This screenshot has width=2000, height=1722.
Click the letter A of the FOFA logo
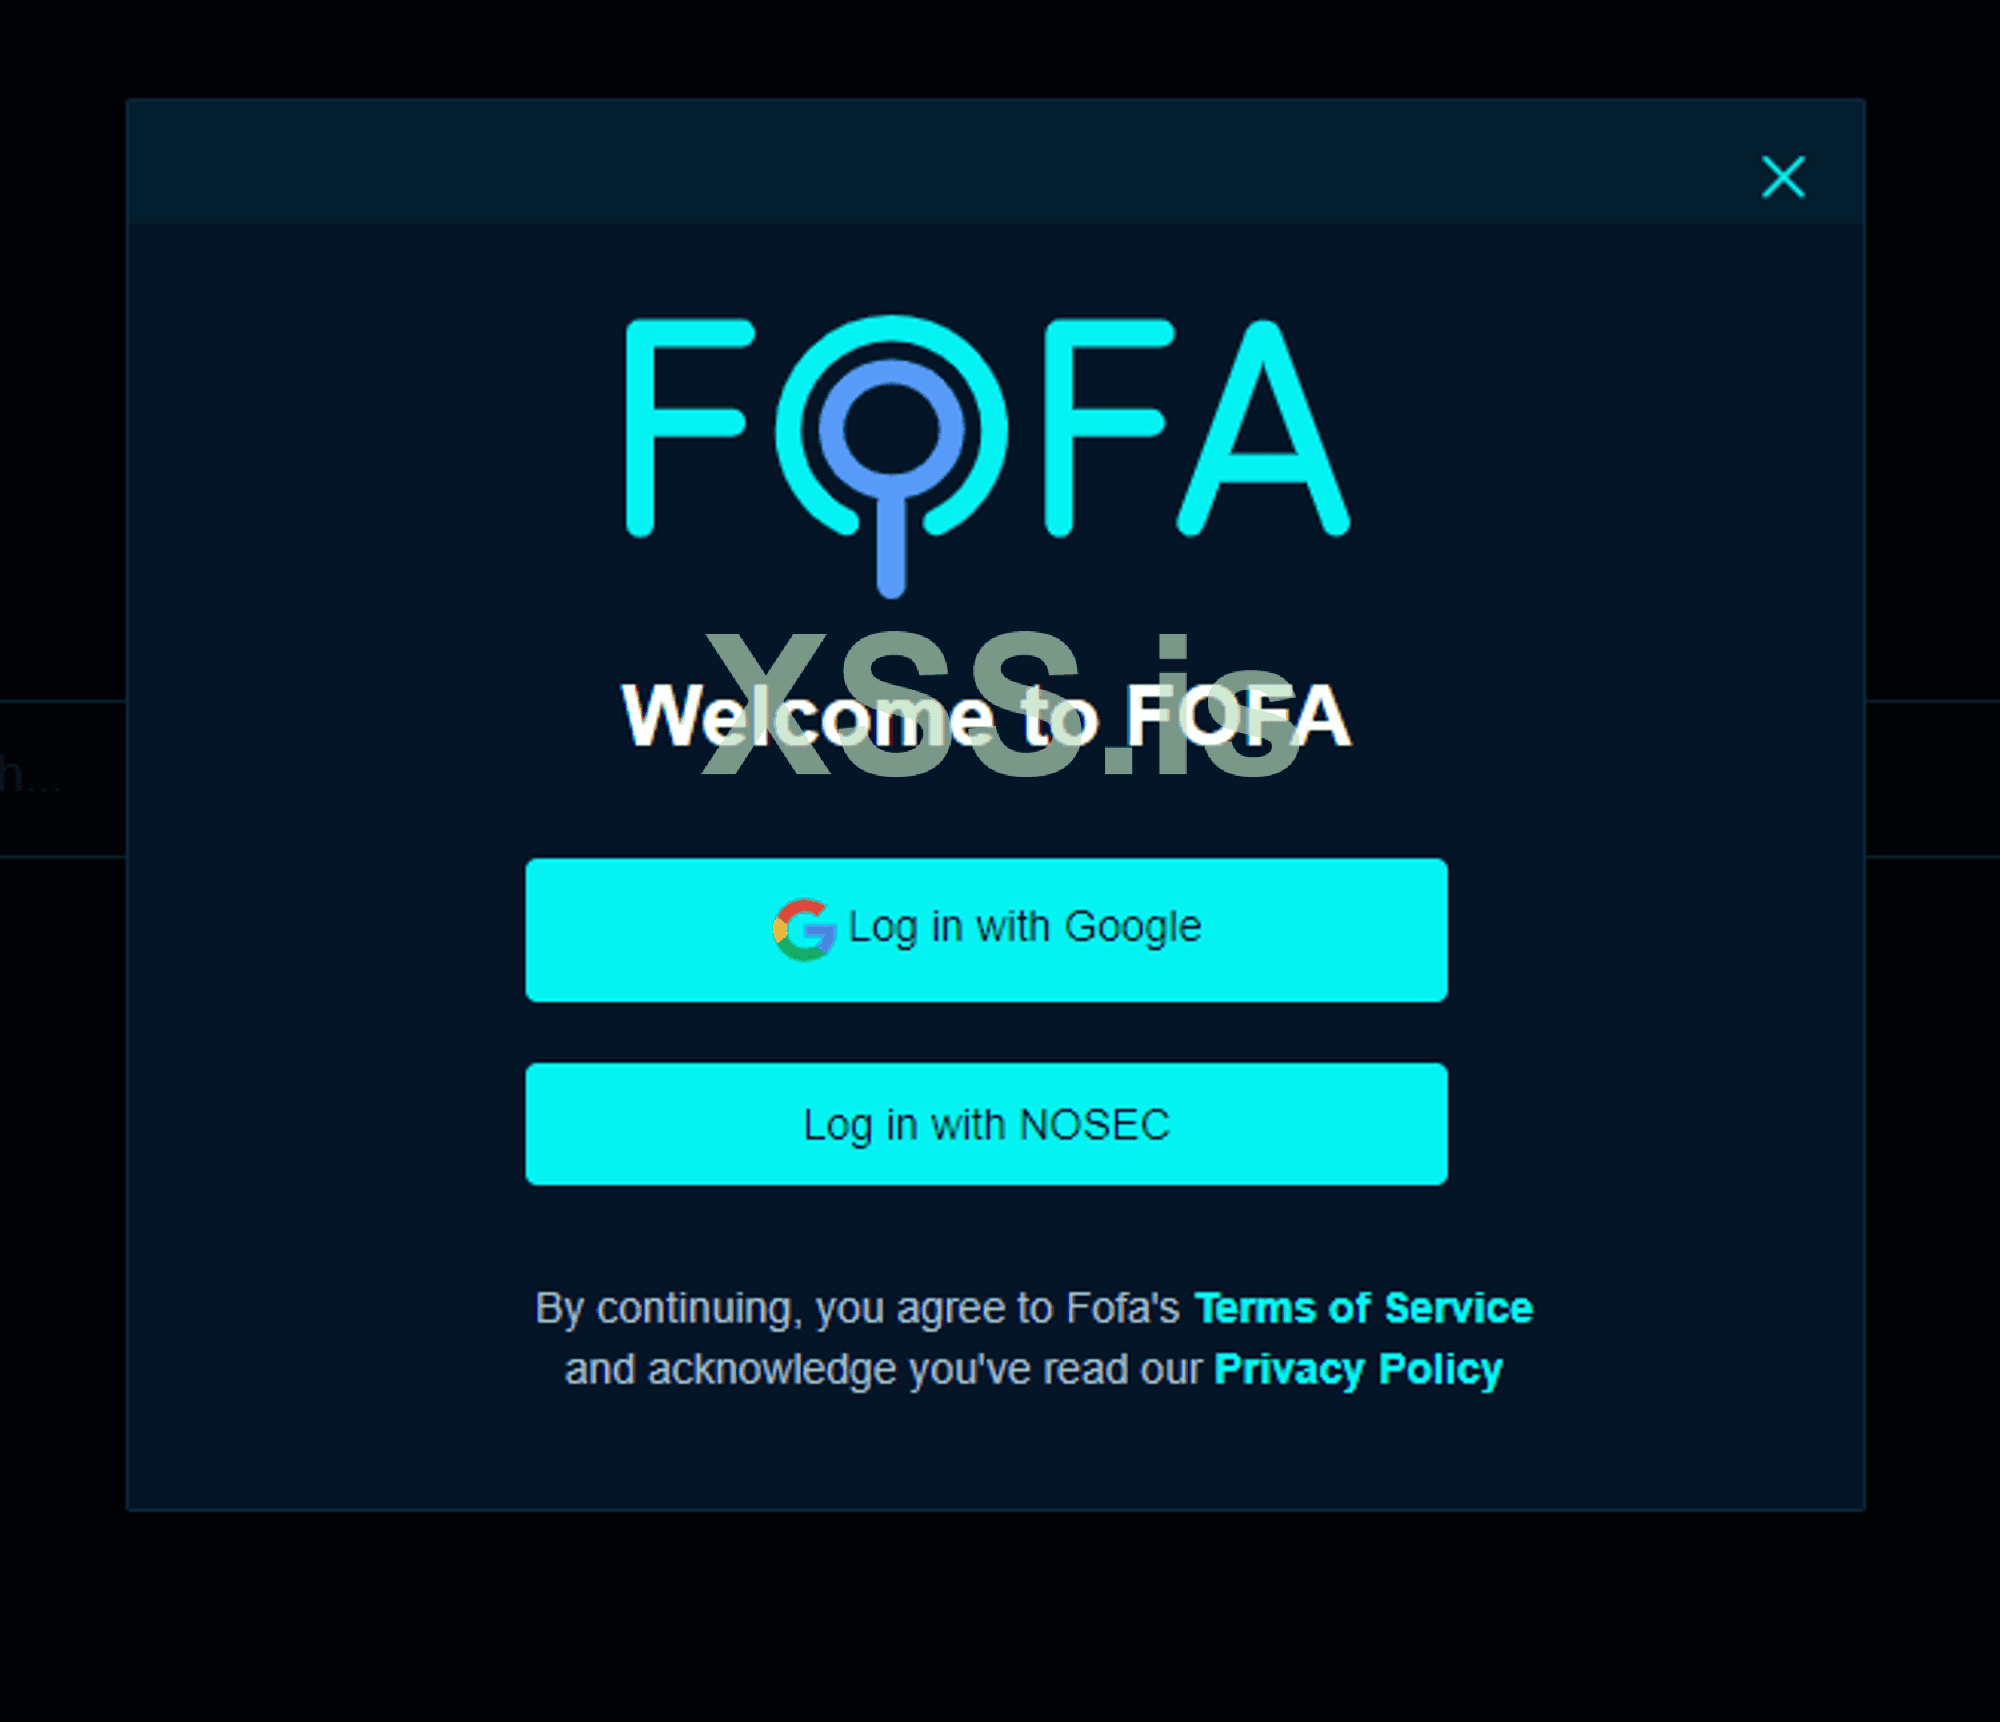(x=1264, y=428)
